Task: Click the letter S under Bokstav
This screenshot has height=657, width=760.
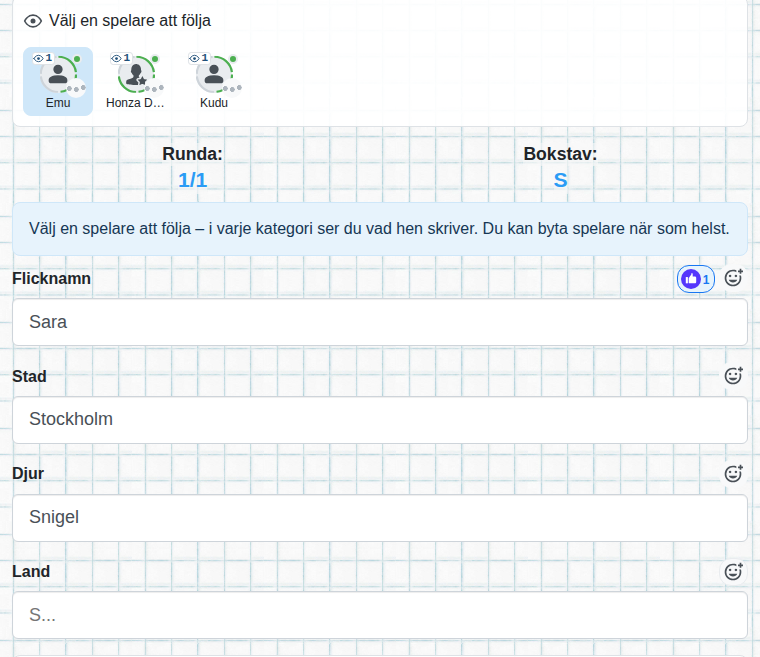Action: [560, 180]
